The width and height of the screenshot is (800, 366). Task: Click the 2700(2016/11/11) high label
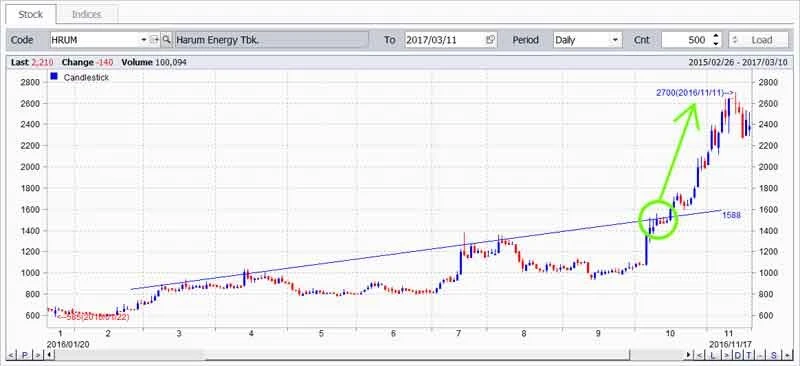click(695, 93)
